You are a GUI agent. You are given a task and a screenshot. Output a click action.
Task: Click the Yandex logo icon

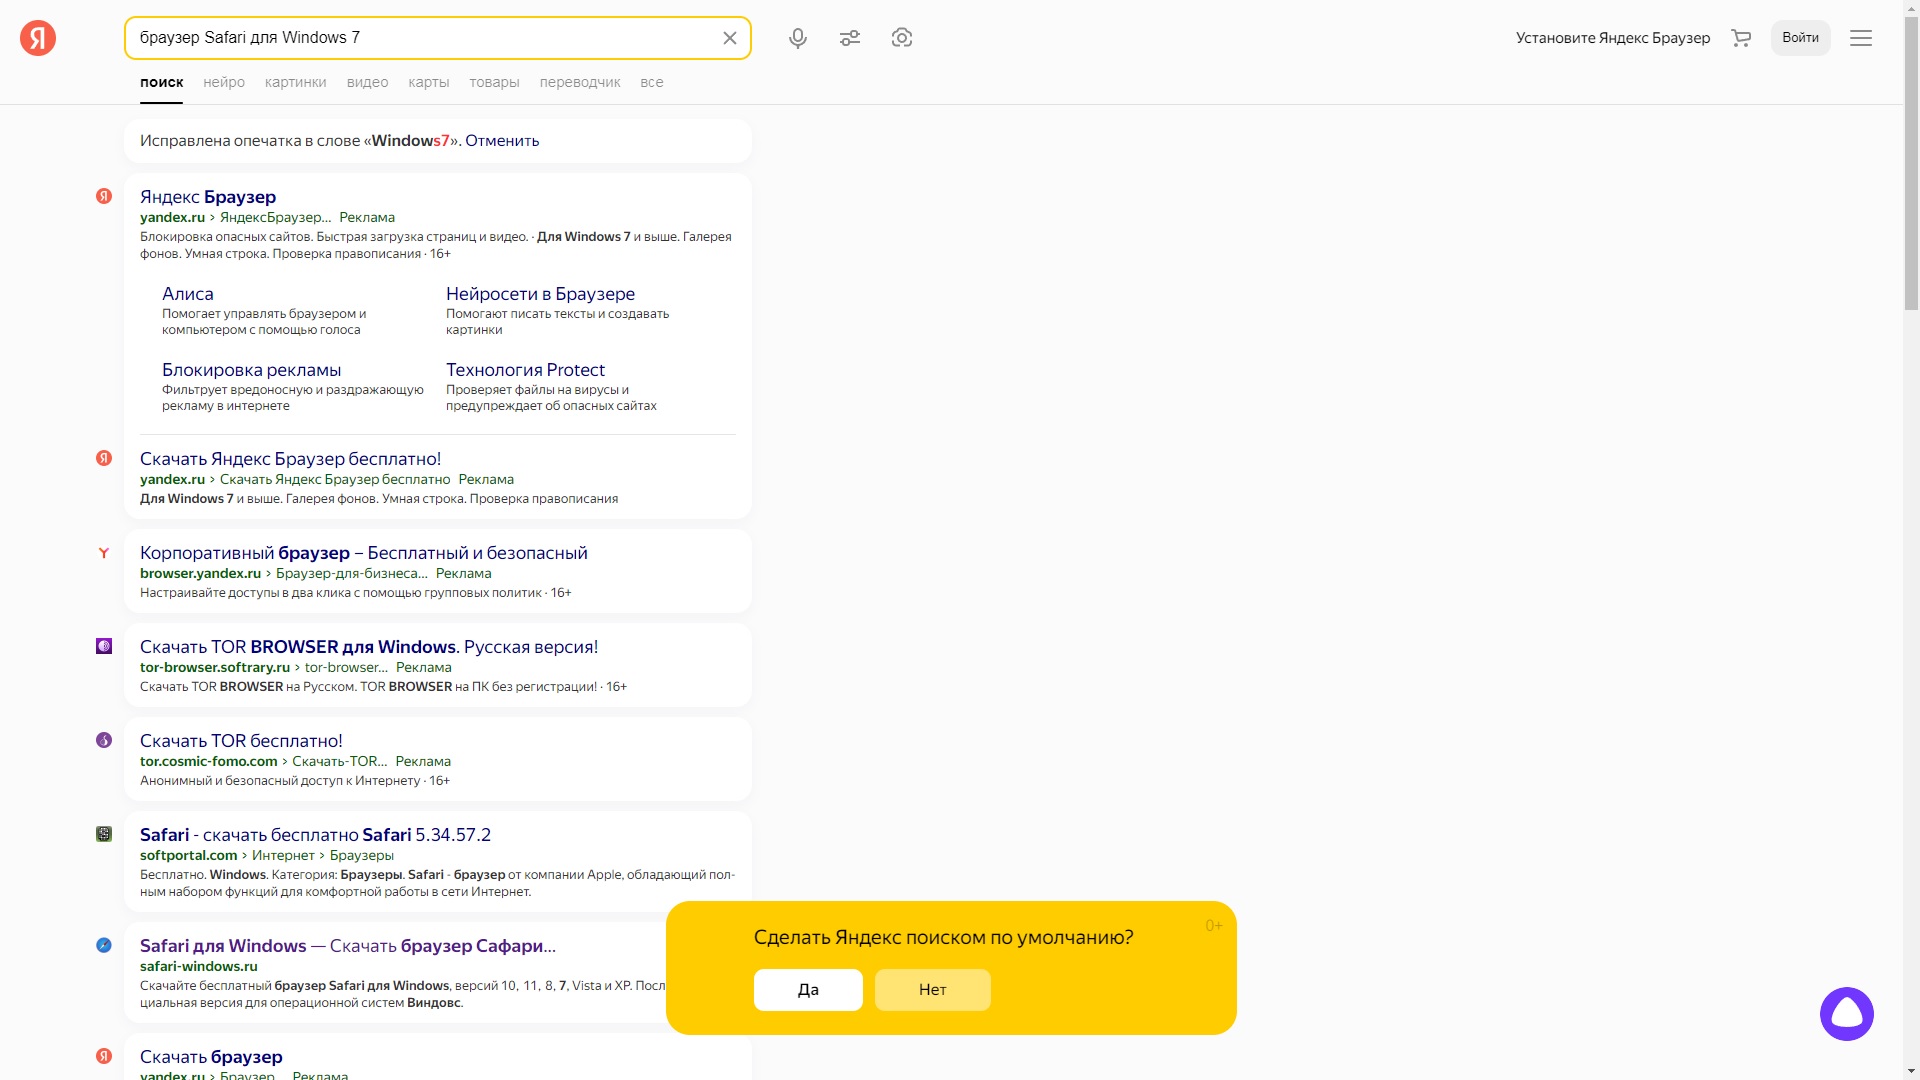tap(38, 38)
